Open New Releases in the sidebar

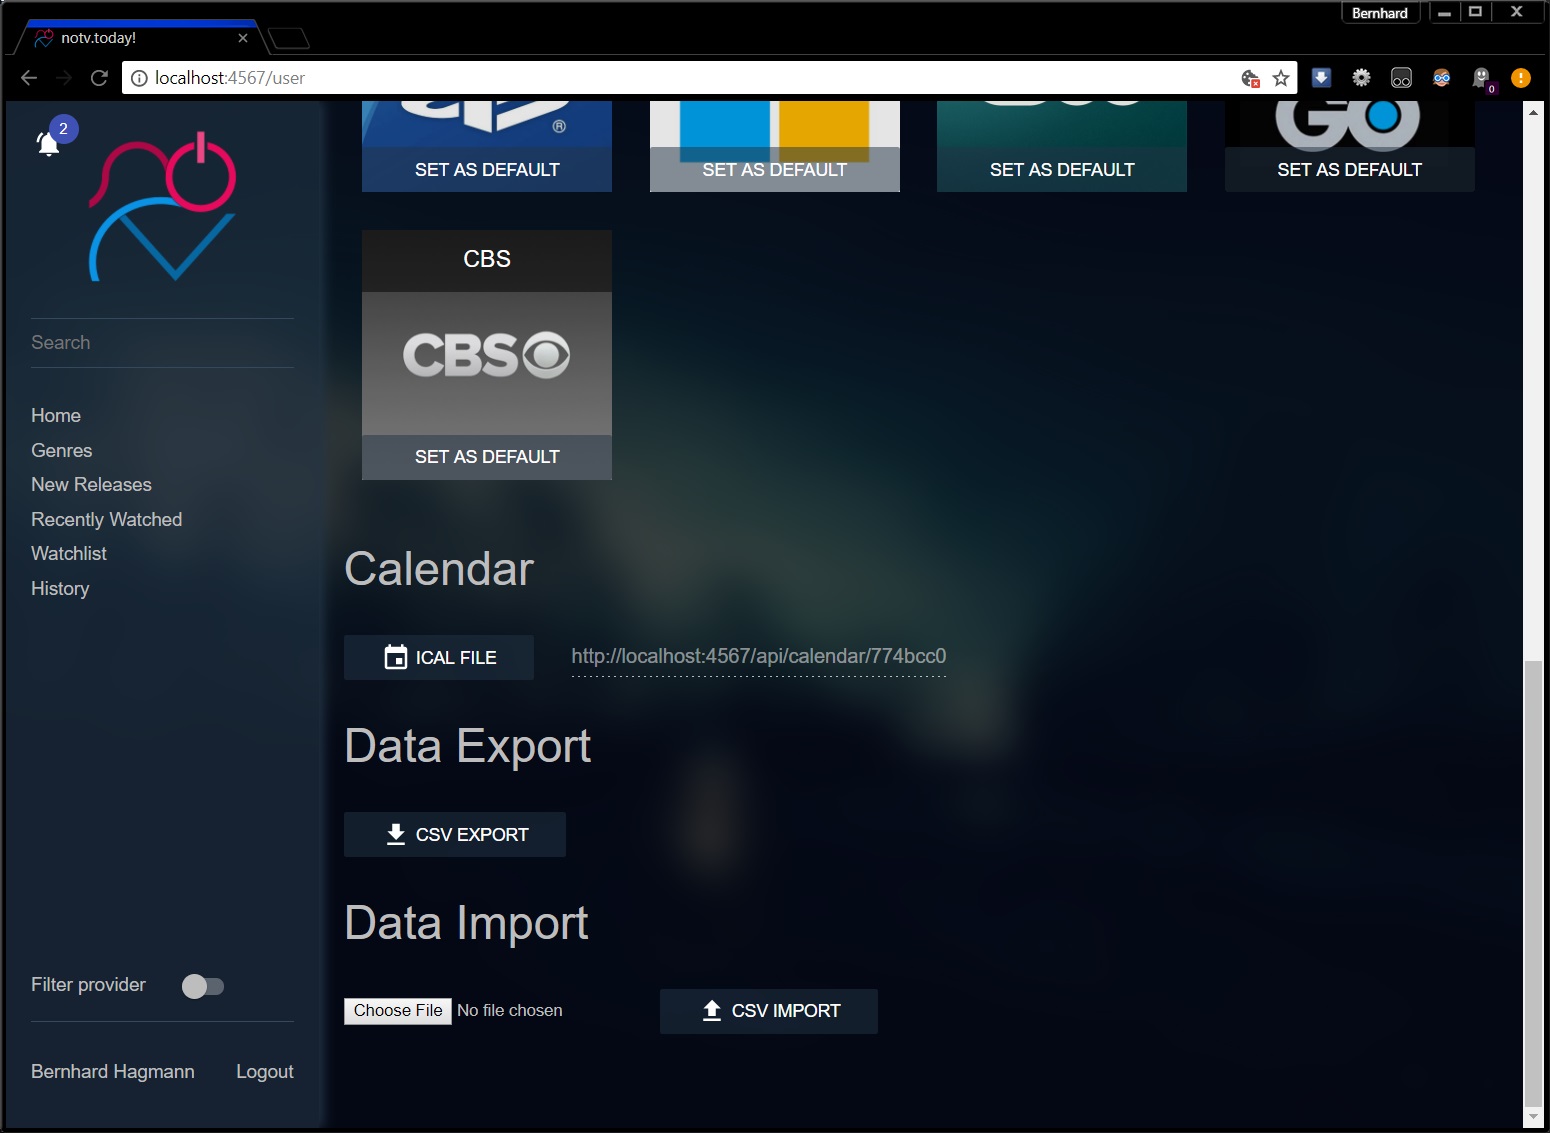point(91,484)
